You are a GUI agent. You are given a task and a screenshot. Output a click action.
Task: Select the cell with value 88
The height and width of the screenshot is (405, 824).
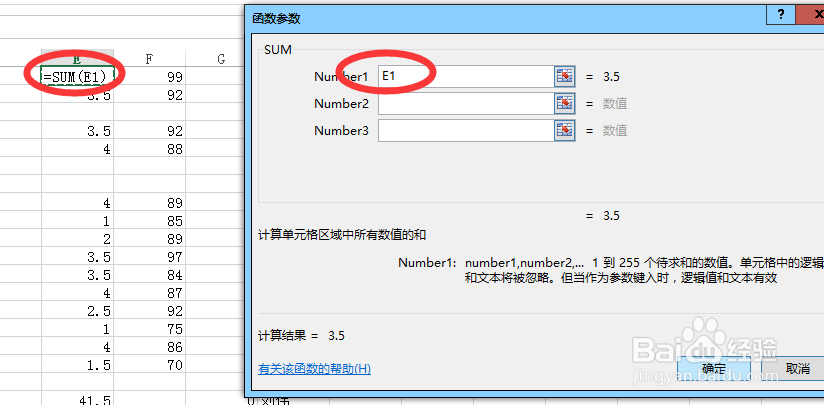coord(149,149)
